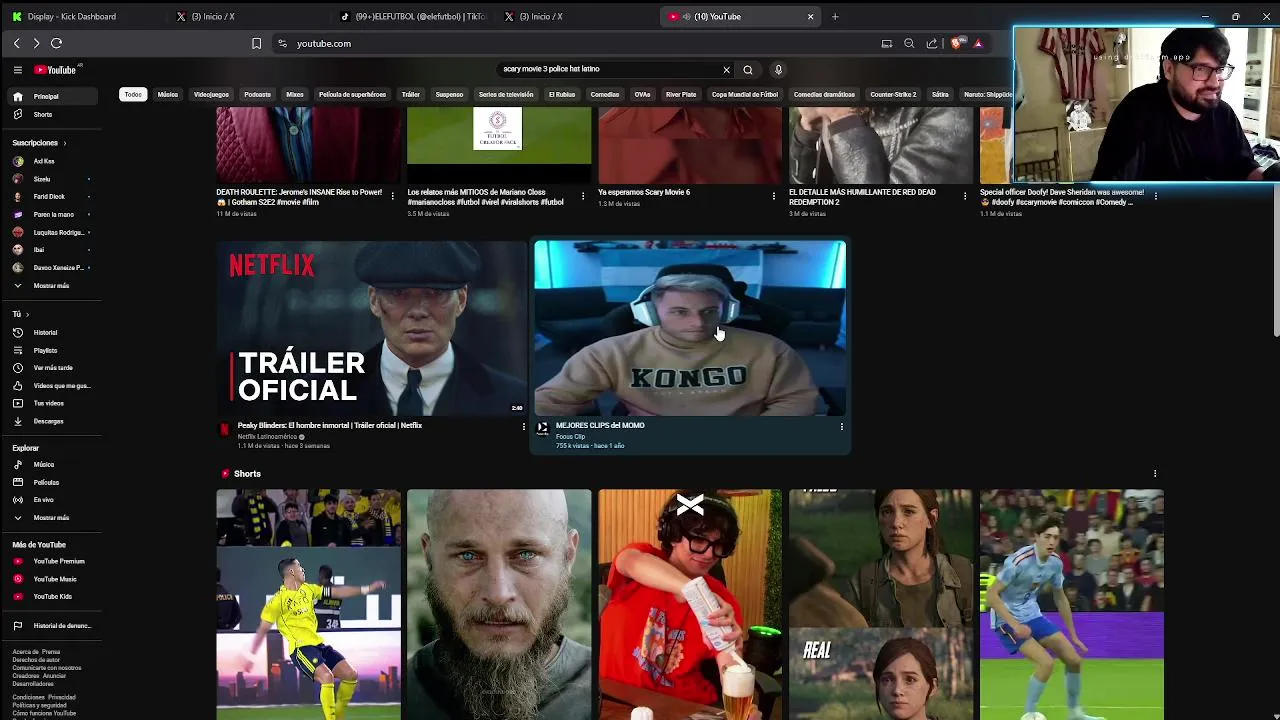Expand the Tú section chevron
This screenshot has width=1280, height=720.
point(27,314)
